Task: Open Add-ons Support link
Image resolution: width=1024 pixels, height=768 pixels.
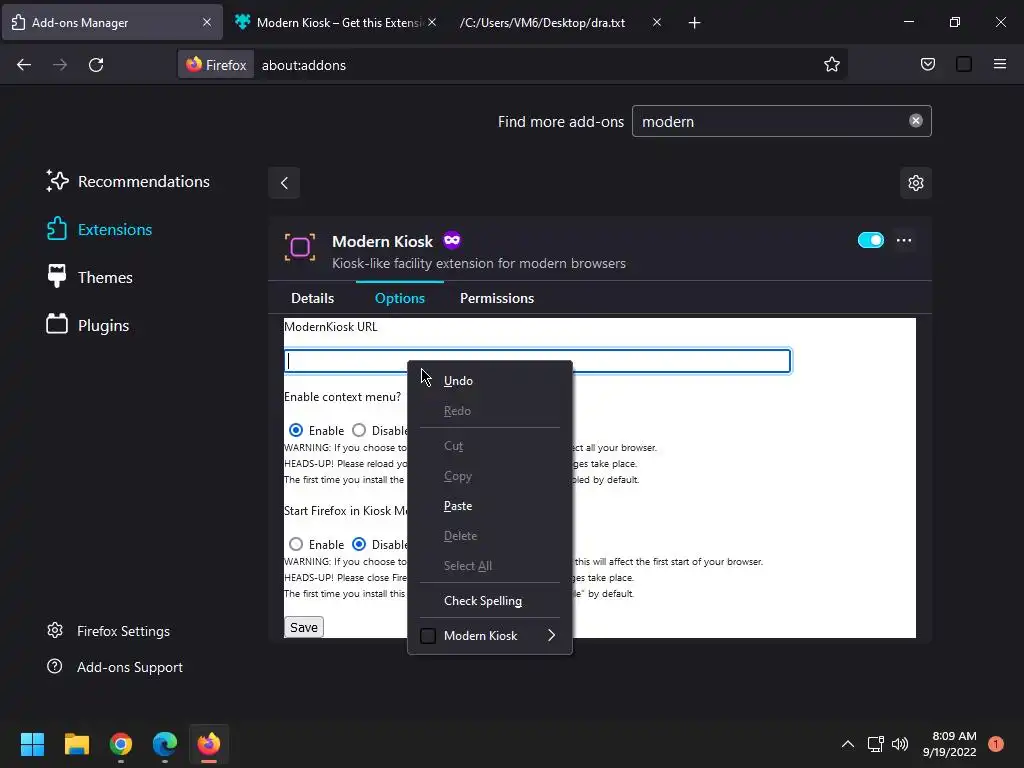Action: (x=115, y=667)
